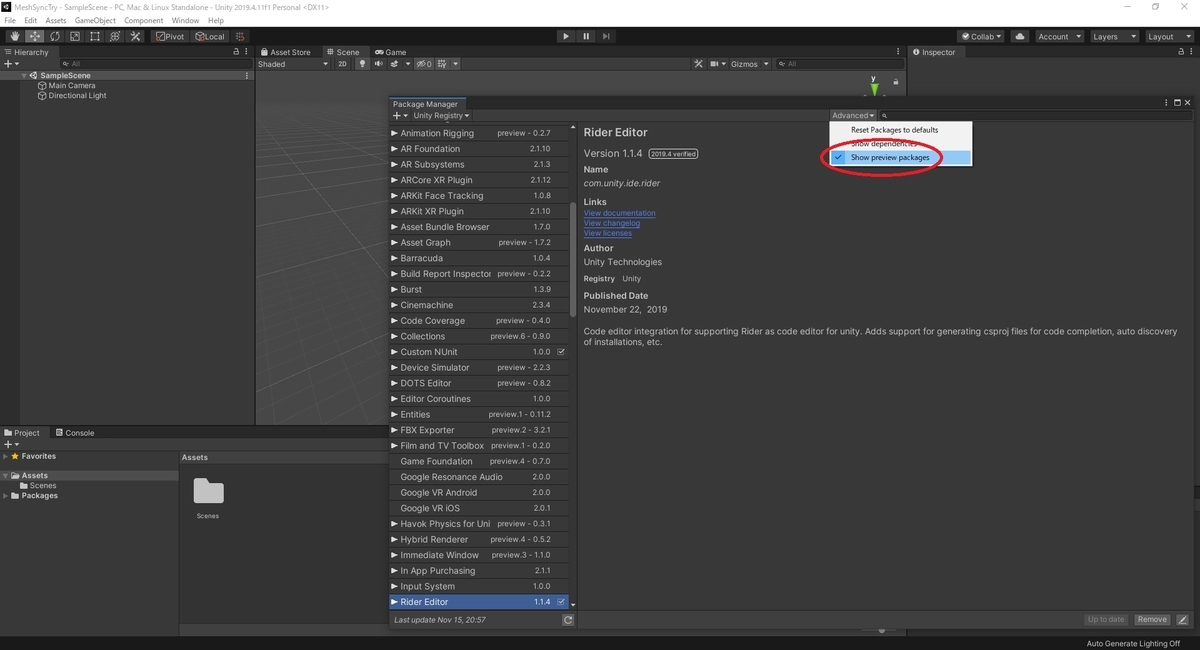
Task: Open the Scenes folder thumbnail
Action: pyautogui.click(x=208, y=491)
